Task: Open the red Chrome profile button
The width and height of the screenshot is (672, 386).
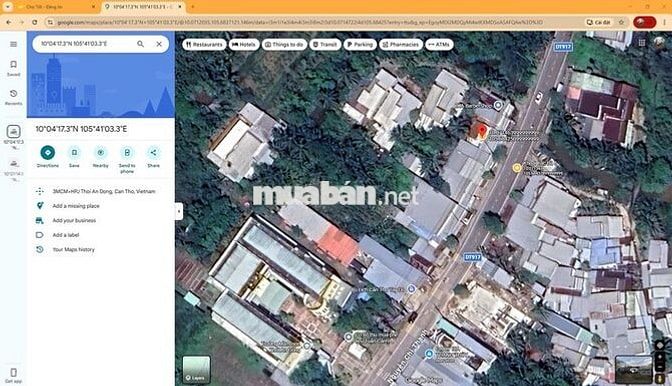Action: 645,22
